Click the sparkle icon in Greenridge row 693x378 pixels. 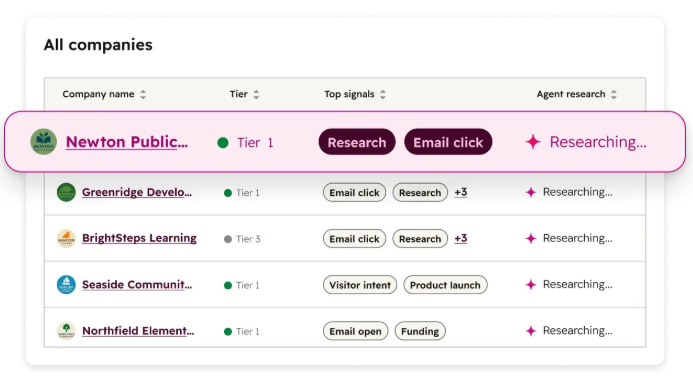click(531, 192)
